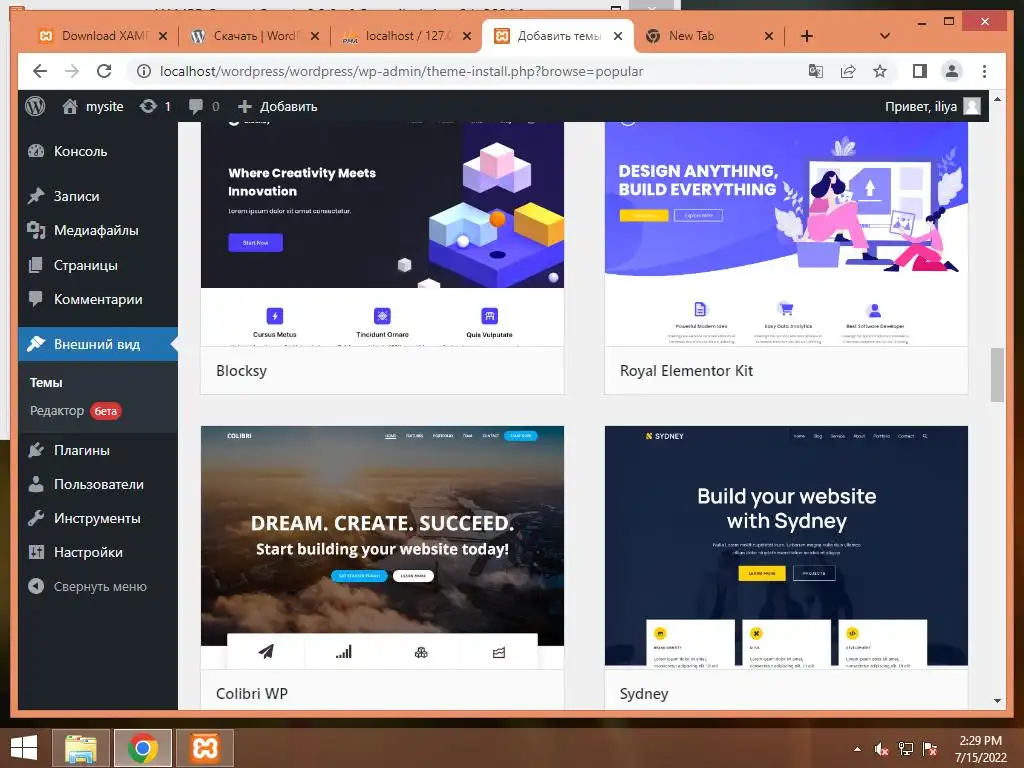Open the Windows Start menu
The image size is (1024, 768).
[24, 748]
